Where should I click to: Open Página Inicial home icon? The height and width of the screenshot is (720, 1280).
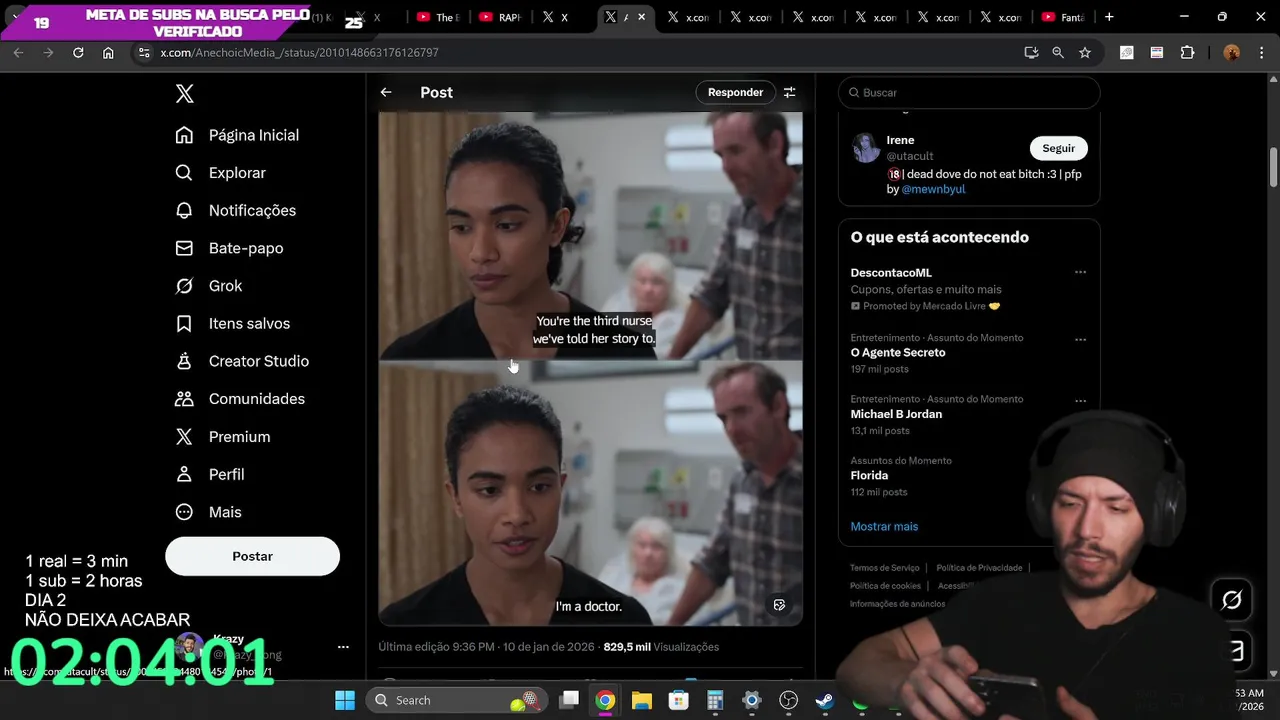184,135
